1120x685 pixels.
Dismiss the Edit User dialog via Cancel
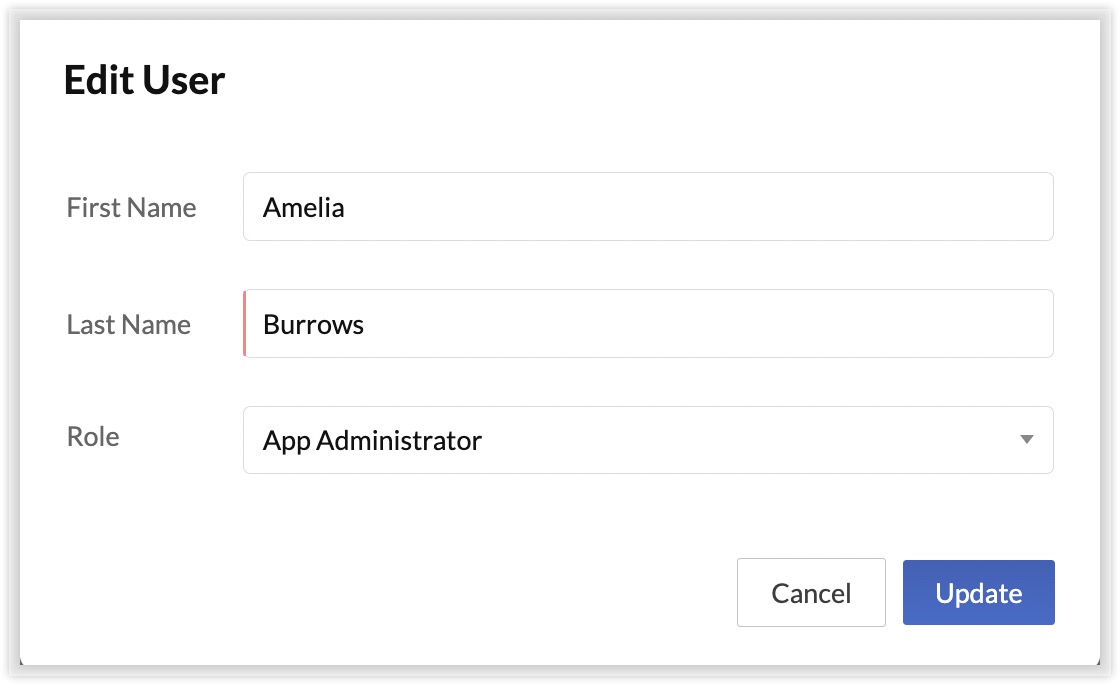(x=811, y=593)
